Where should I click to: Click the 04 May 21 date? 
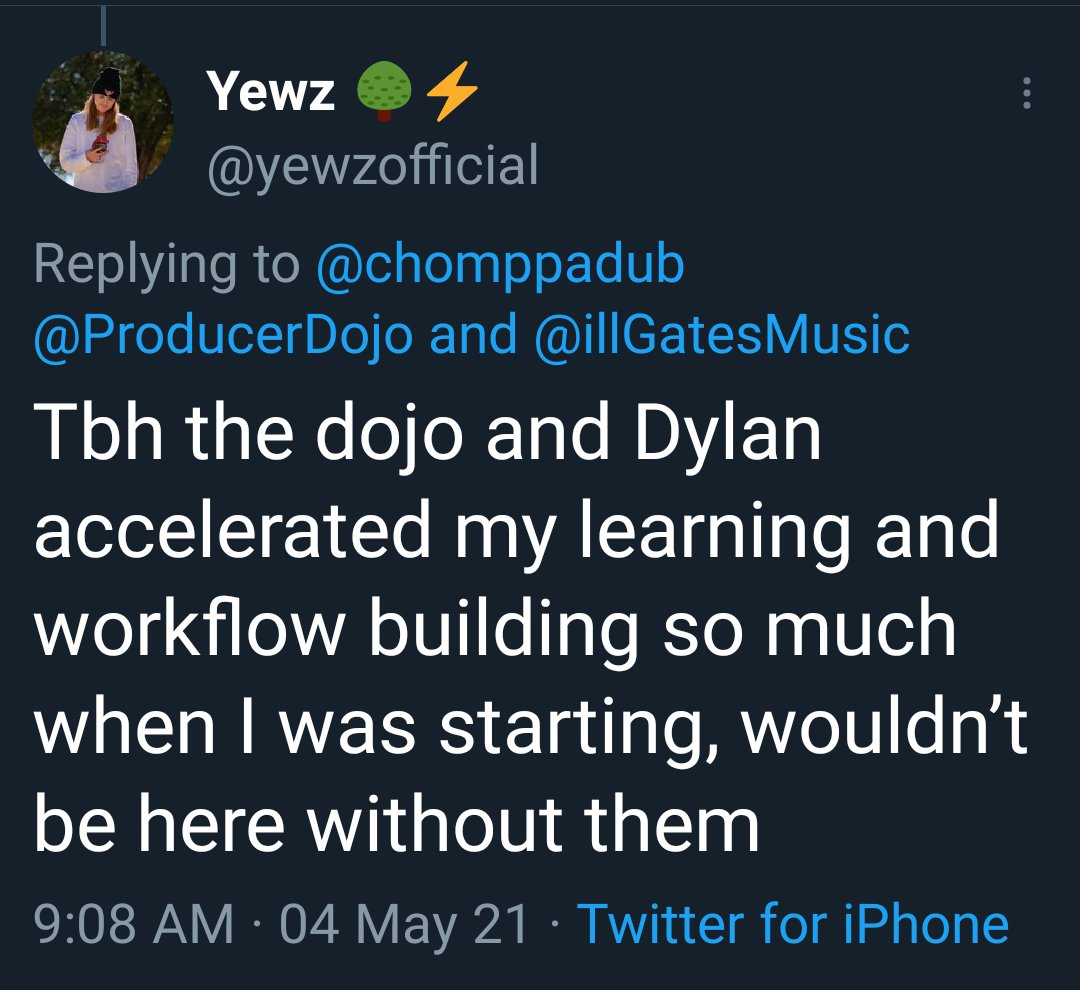point(404,923)
